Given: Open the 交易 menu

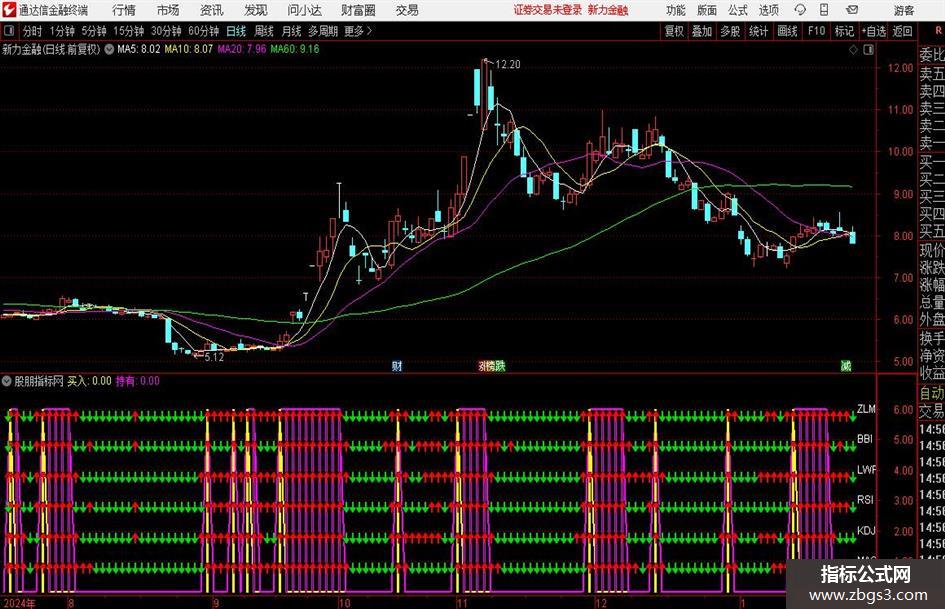Looking at the screenshot, I should [407, 10].
